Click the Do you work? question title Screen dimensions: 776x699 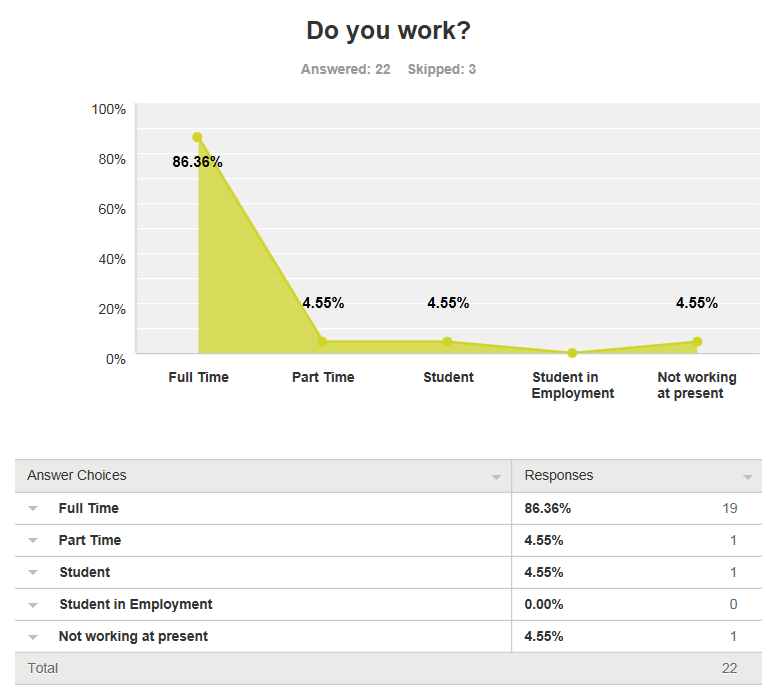388,31
